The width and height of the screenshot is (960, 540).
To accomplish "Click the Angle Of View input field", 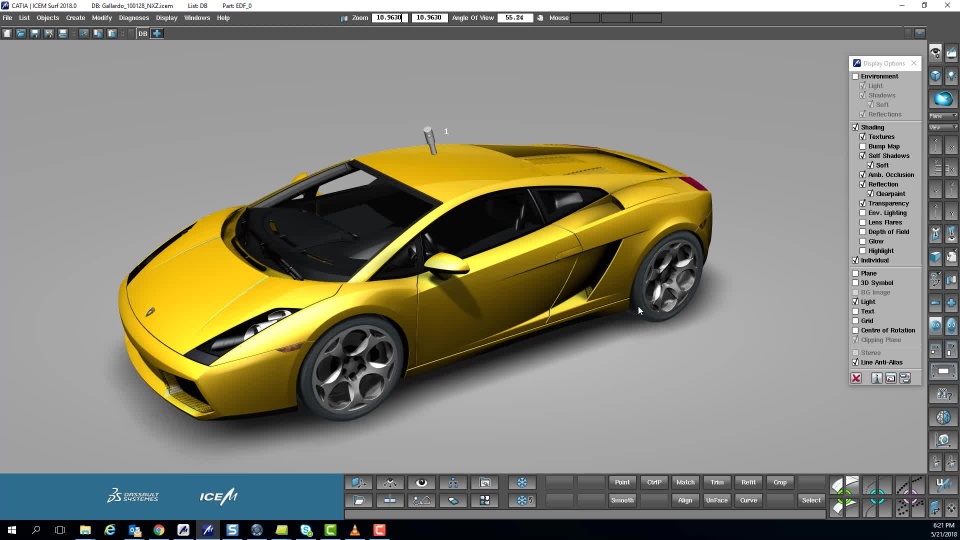I will [x=514, y=18].
